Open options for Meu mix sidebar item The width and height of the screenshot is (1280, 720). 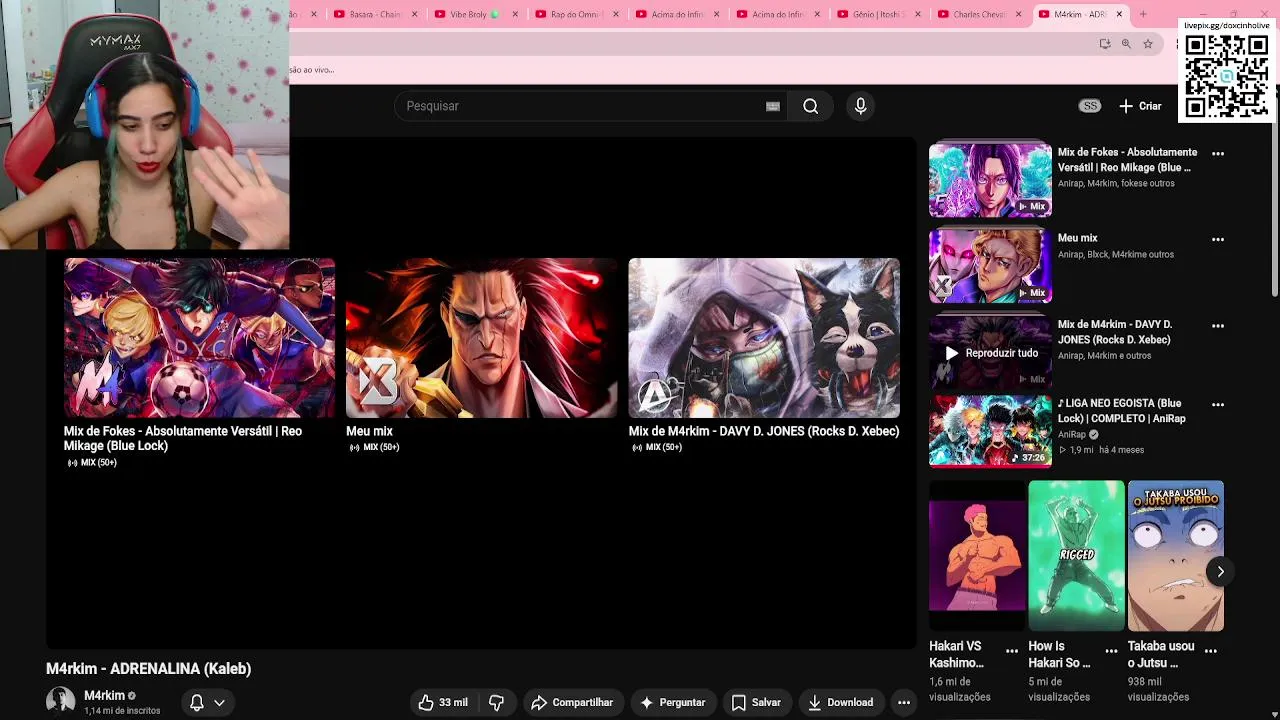pyautogui.click(x=1218, y=240)
